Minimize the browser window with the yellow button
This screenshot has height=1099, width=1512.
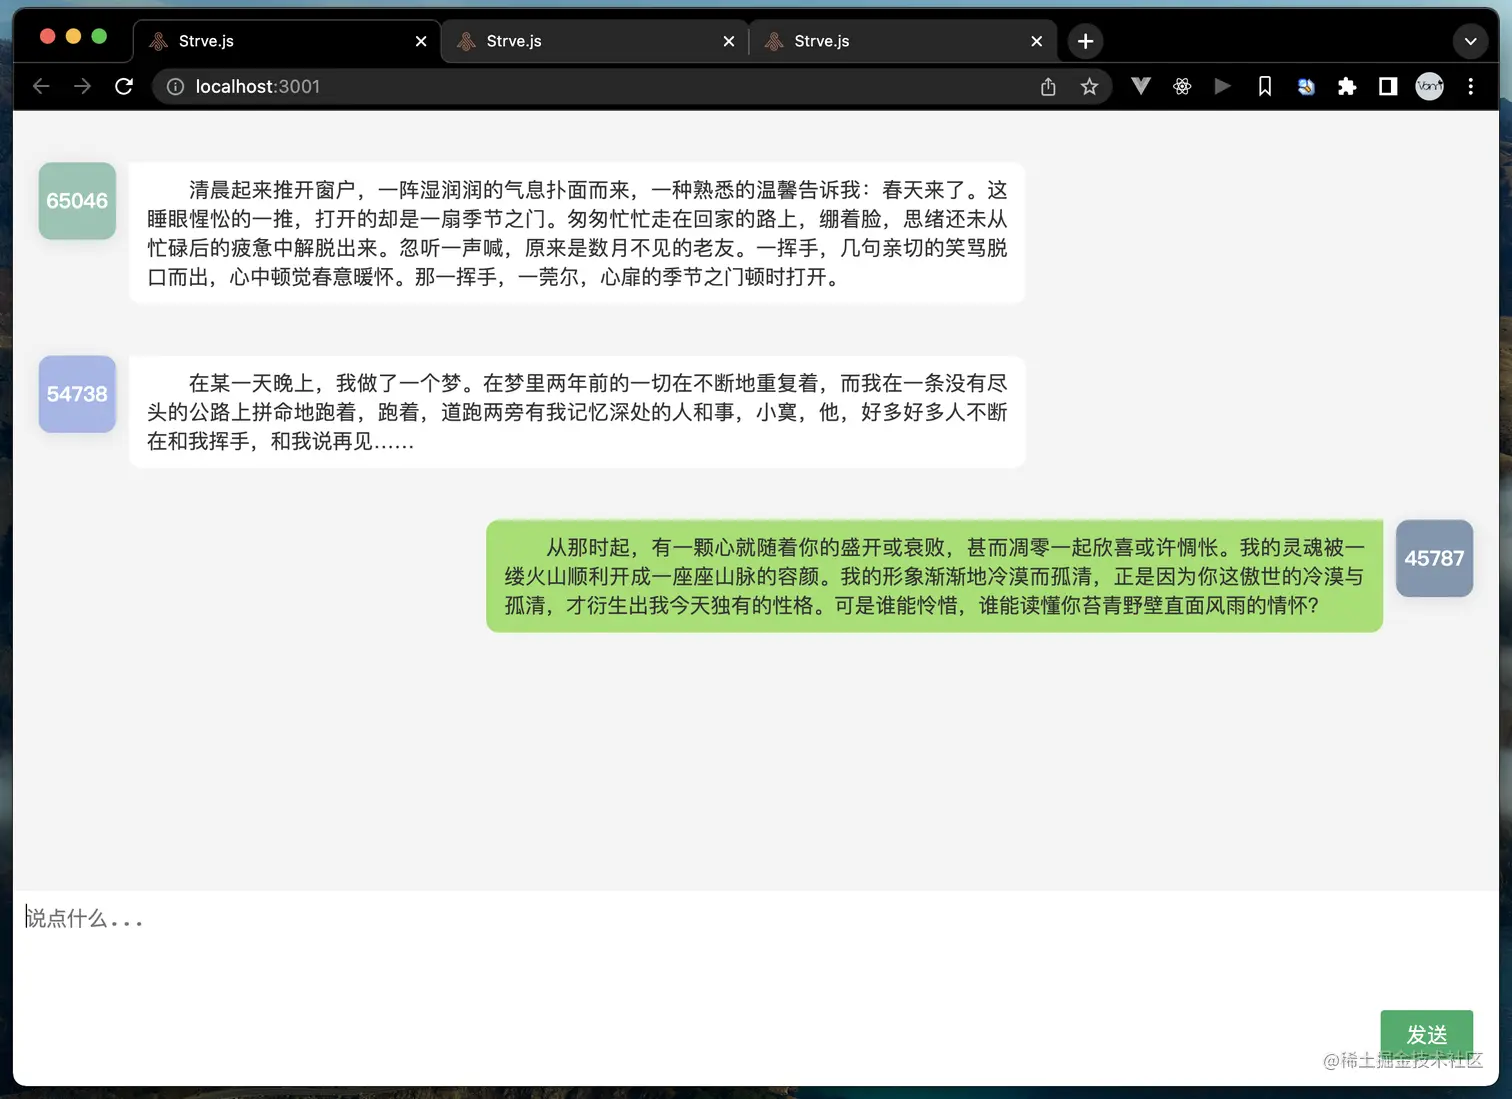73,37
